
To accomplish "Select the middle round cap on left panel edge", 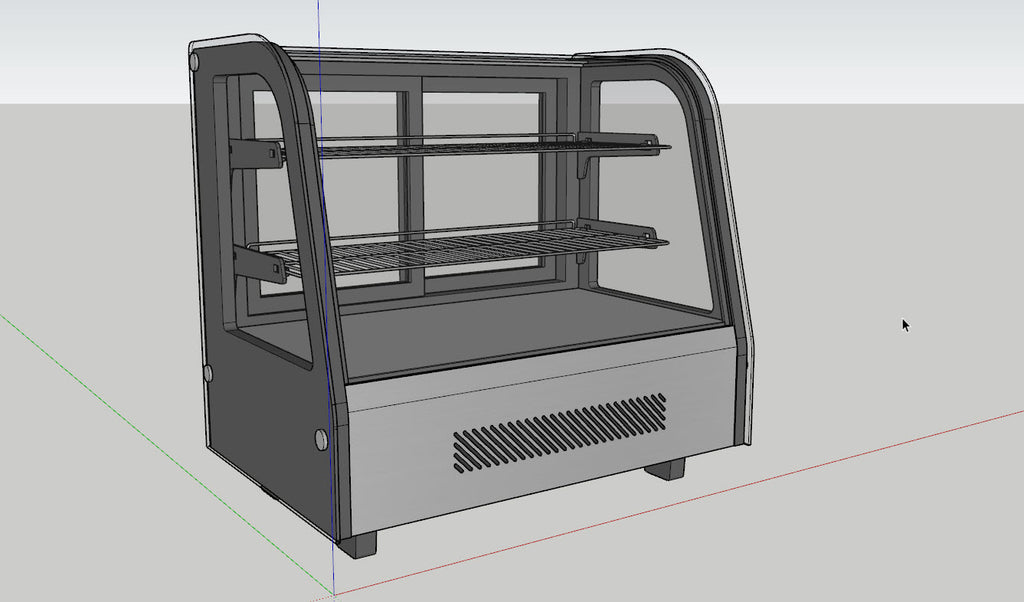I will (208, 373).
